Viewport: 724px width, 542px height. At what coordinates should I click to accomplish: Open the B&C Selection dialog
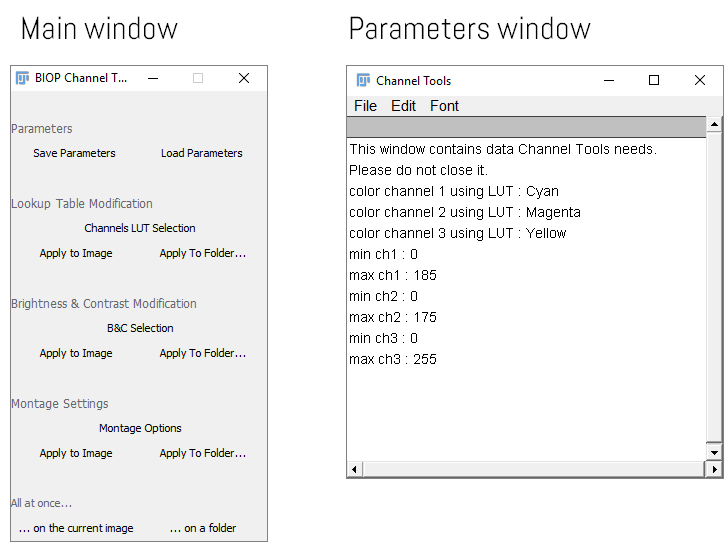pyautogui.click(x=140, y=328)
